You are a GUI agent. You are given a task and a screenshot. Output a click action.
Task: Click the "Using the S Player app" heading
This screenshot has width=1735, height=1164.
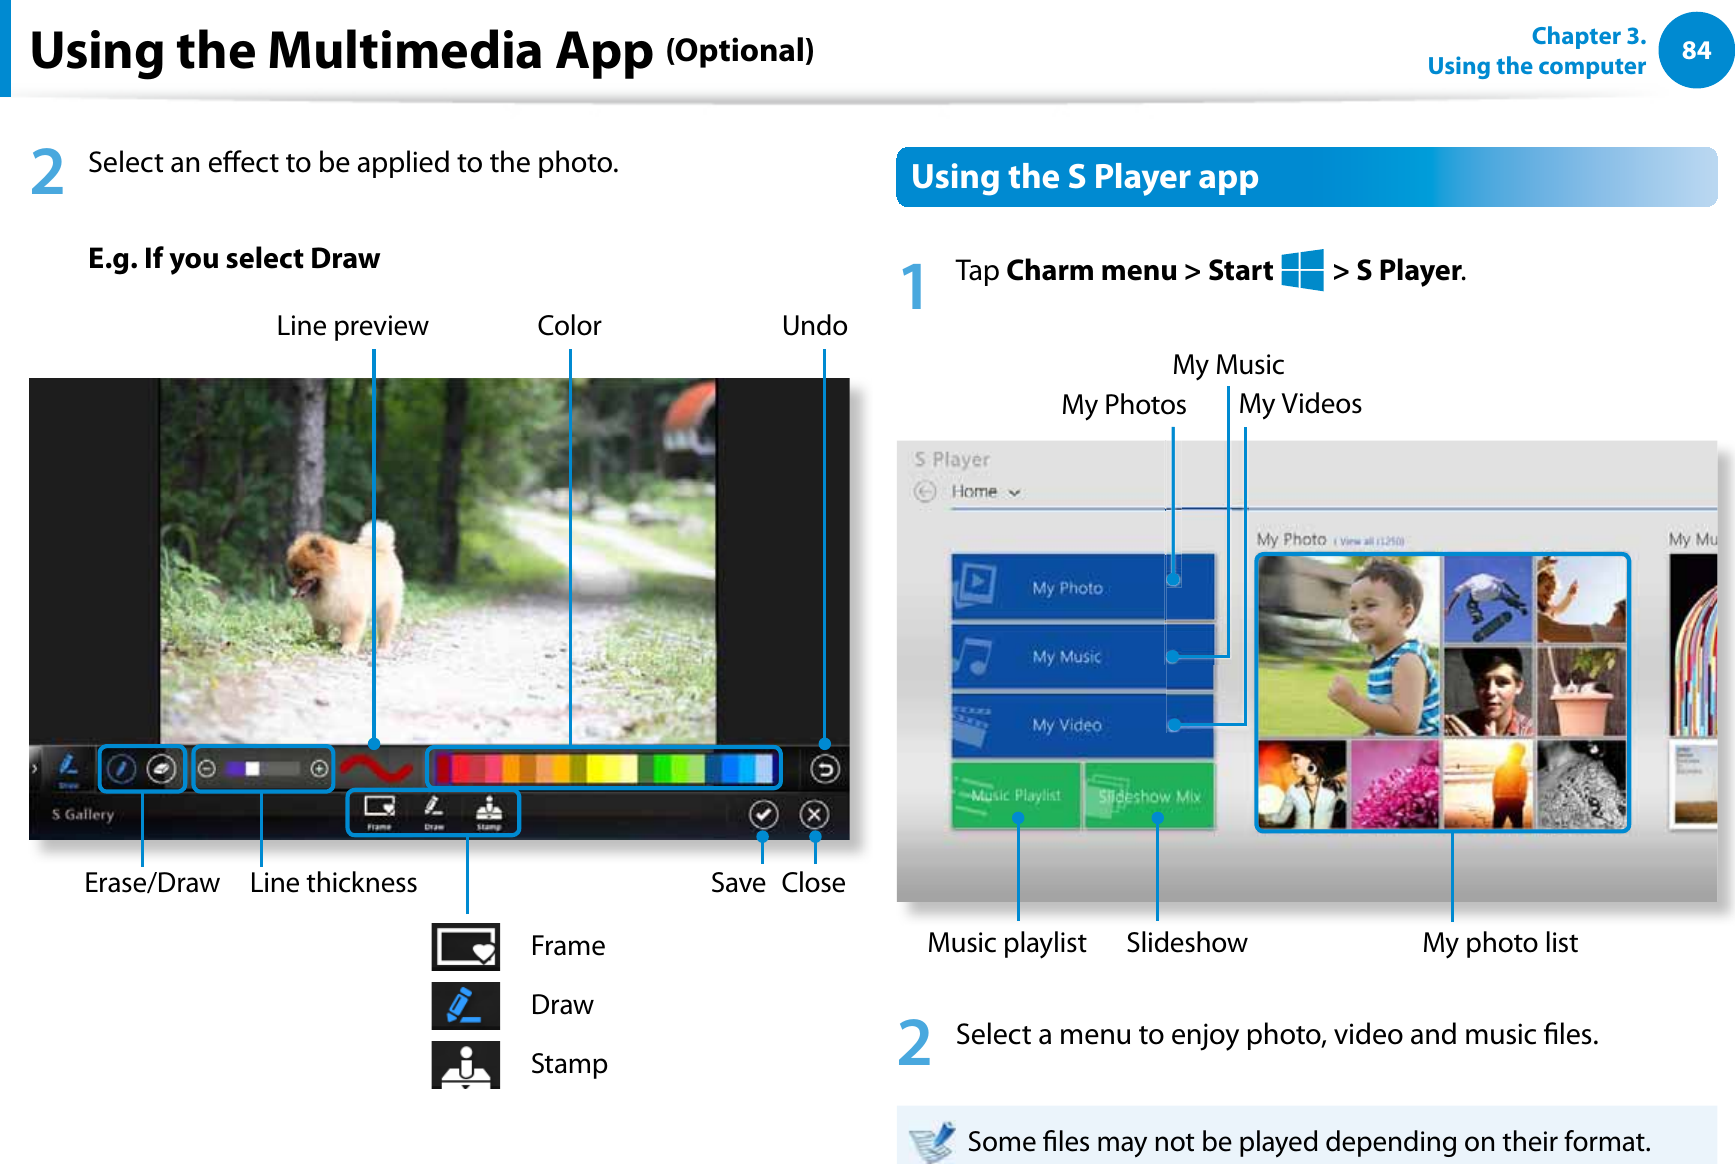(x=1085, y=177)
